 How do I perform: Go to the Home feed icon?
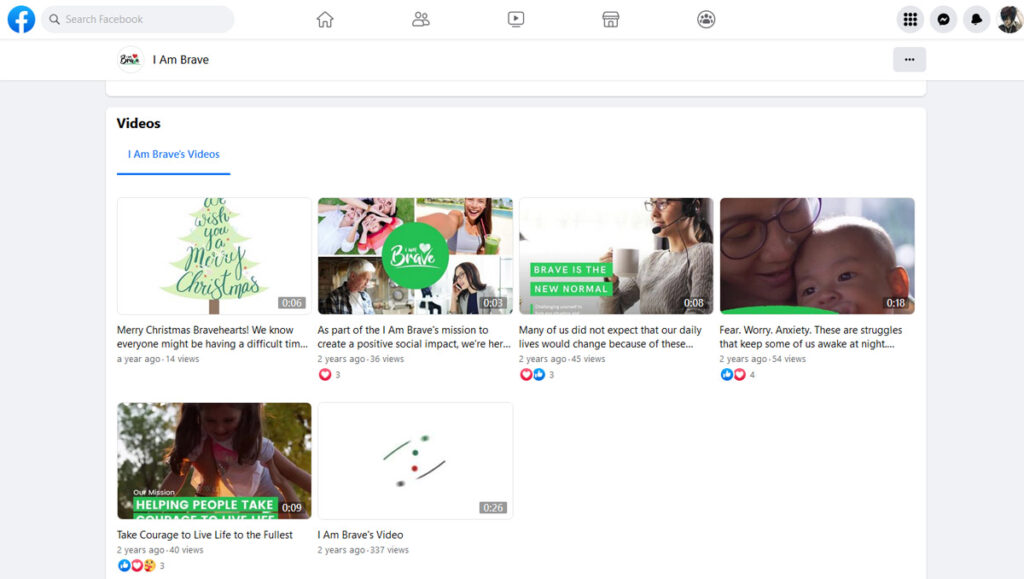coord(325,19)
